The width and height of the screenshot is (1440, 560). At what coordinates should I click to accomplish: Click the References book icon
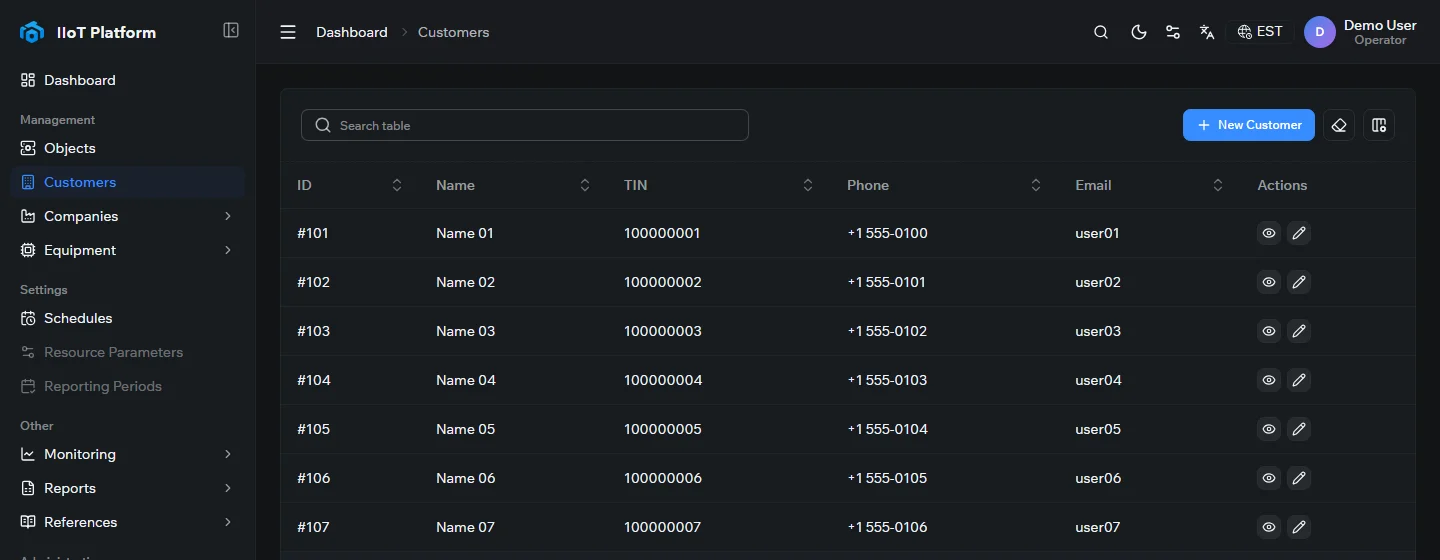click(x=28, y=522)
